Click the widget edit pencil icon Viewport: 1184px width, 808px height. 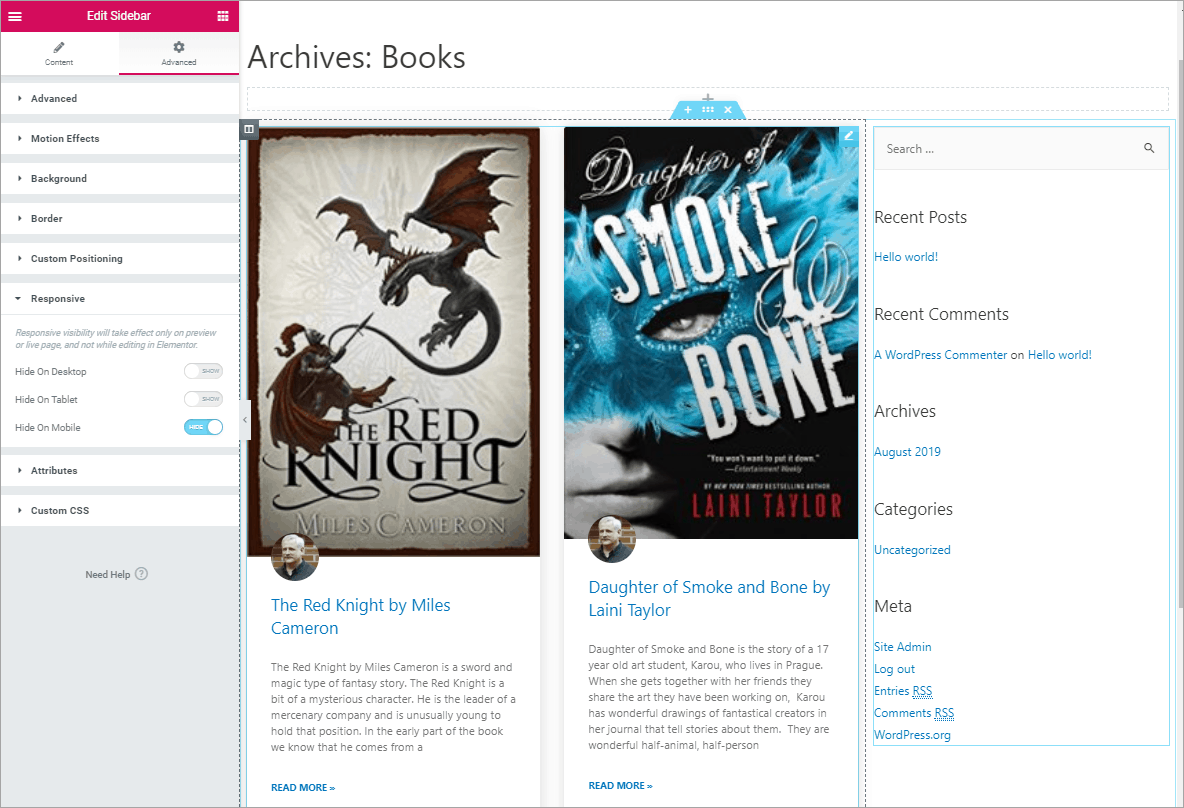849,136
